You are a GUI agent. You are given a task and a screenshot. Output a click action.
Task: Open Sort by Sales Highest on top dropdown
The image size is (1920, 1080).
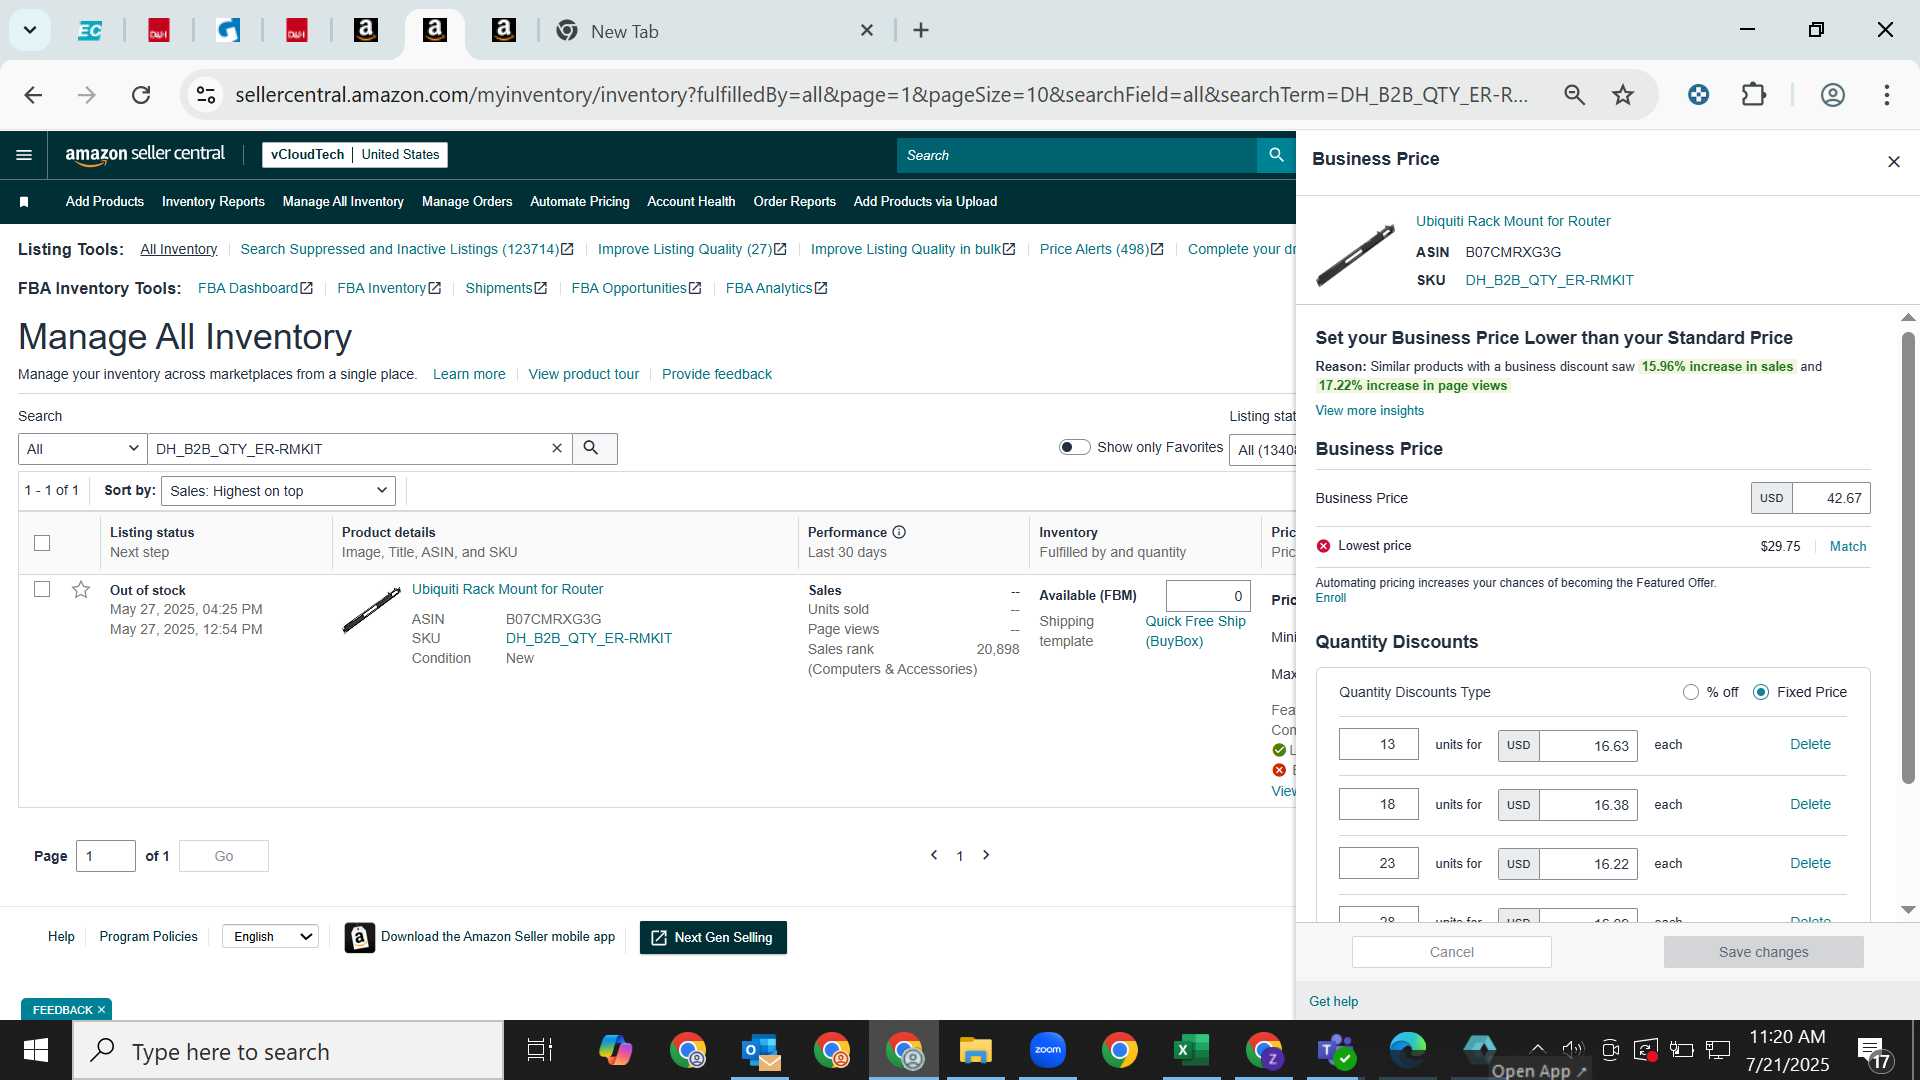click(278, 491)
